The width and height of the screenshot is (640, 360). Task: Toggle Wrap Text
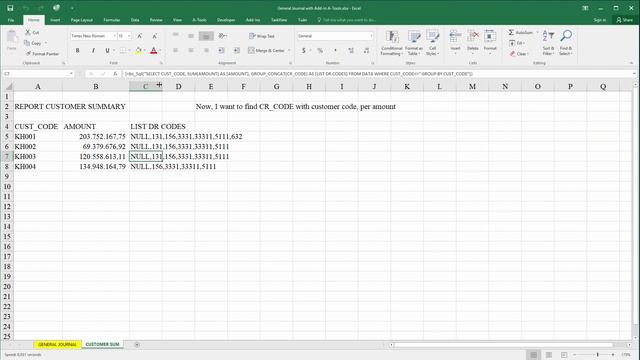click(x=262, y=36)
